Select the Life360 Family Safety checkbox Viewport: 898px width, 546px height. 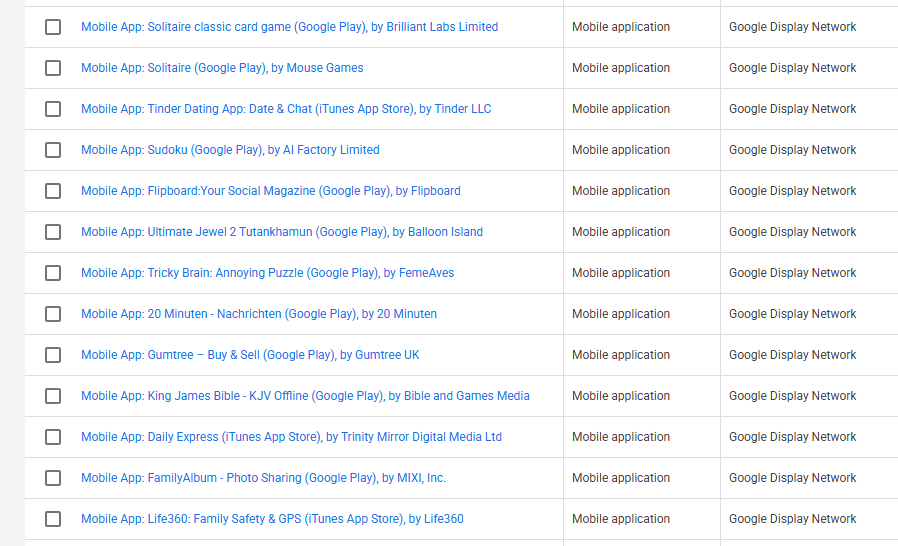[53, 518]
